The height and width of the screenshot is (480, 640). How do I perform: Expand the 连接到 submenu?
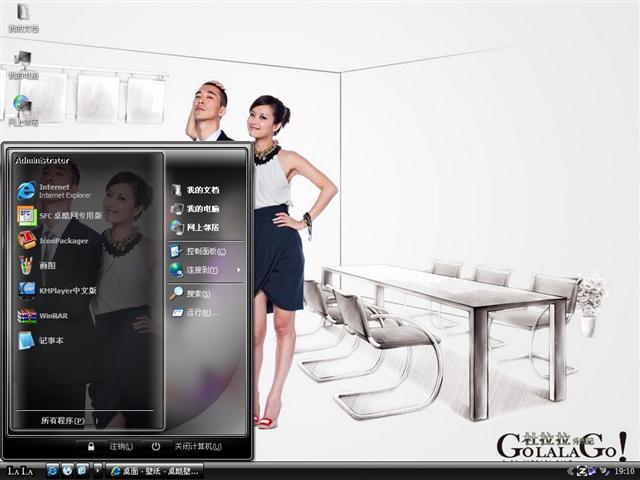coord(205,270)
